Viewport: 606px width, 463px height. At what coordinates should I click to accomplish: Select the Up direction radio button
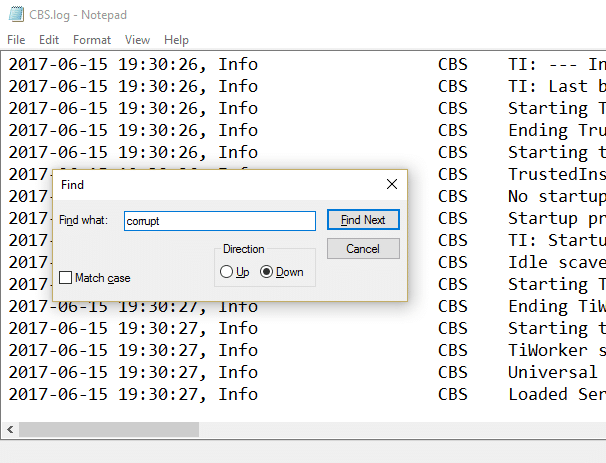226,272
